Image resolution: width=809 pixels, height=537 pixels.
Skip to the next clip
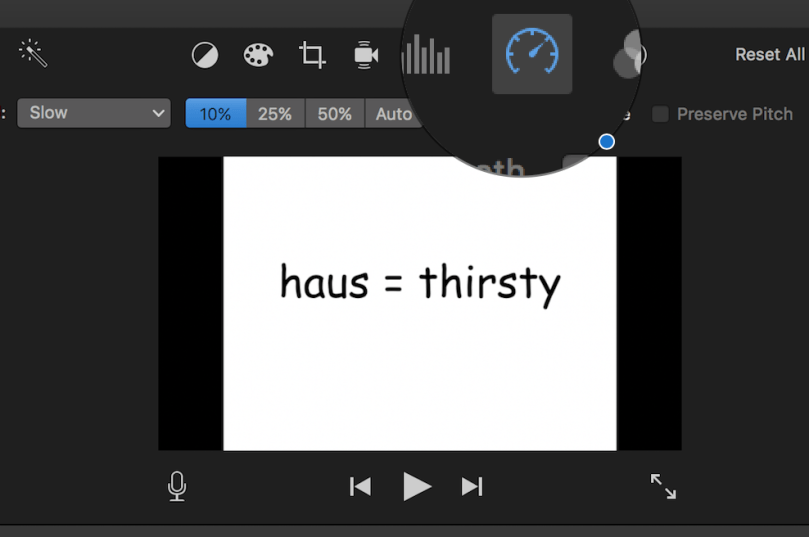(x=472, y=487)
